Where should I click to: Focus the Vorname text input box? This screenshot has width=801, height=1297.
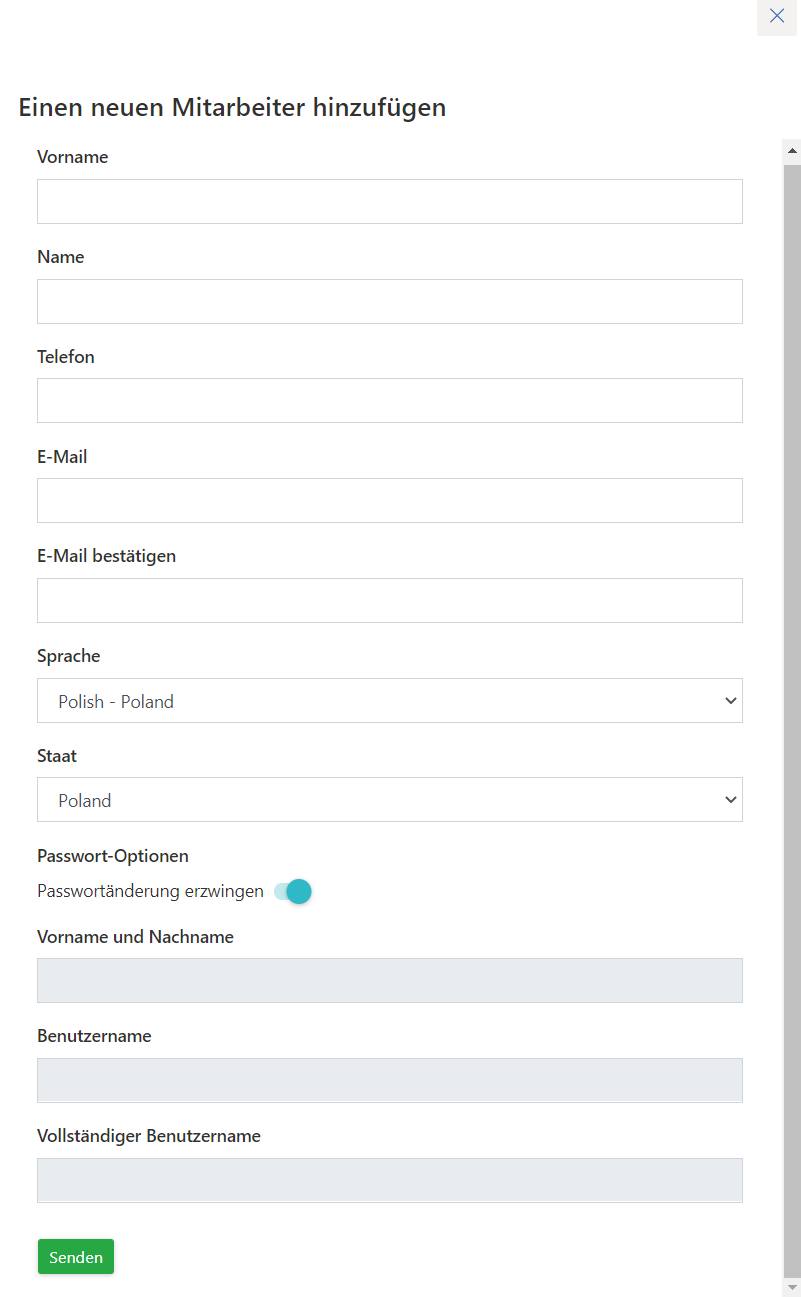pos(390,201)
